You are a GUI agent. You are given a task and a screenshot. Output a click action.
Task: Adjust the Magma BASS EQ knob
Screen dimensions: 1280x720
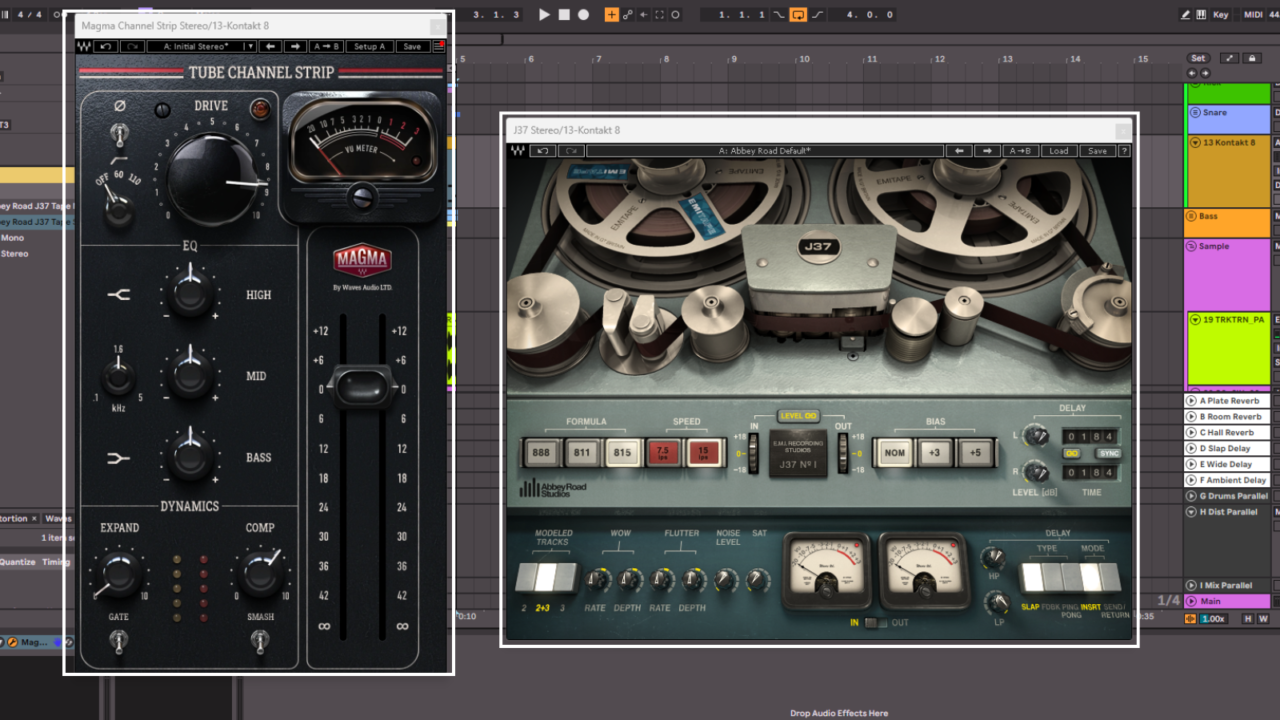tap(189, 456)
